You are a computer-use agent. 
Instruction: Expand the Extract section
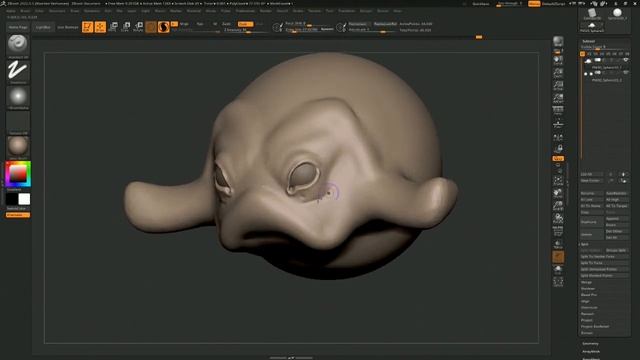coord(587,333)
